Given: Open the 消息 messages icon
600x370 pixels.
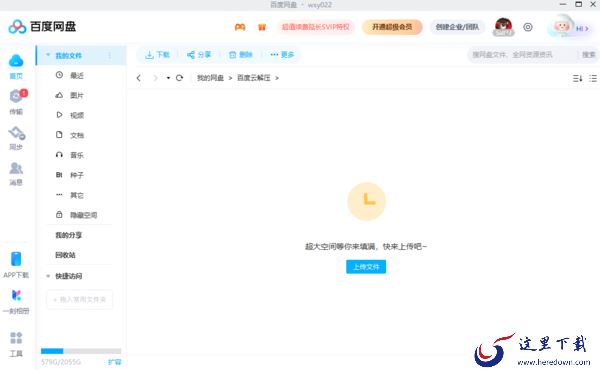Looking at the screenshot, I should (x=16, y=168).
